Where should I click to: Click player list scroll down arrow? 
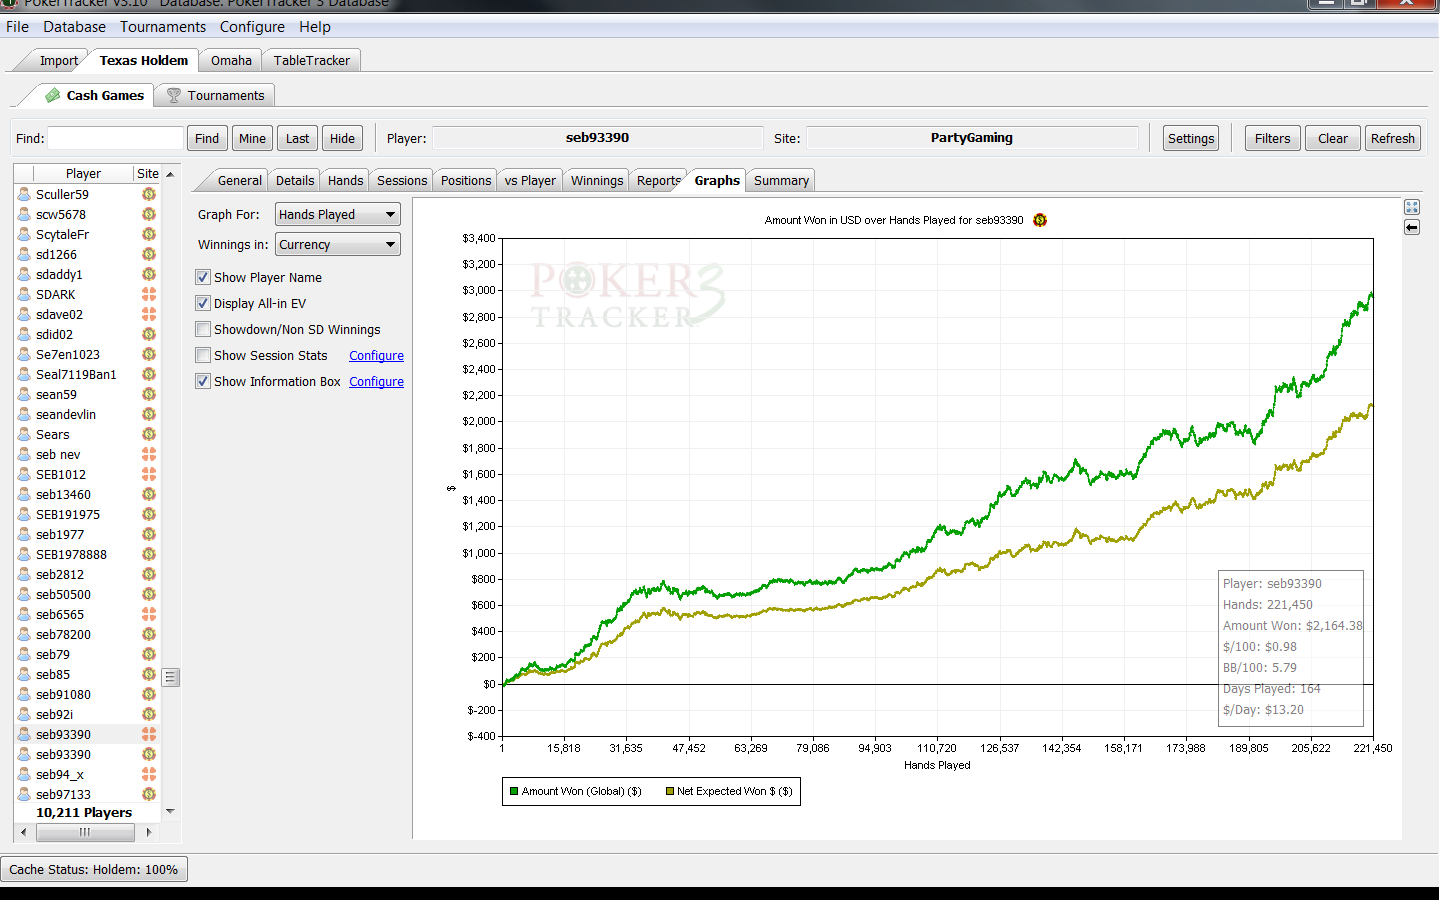tap(170, 811)
